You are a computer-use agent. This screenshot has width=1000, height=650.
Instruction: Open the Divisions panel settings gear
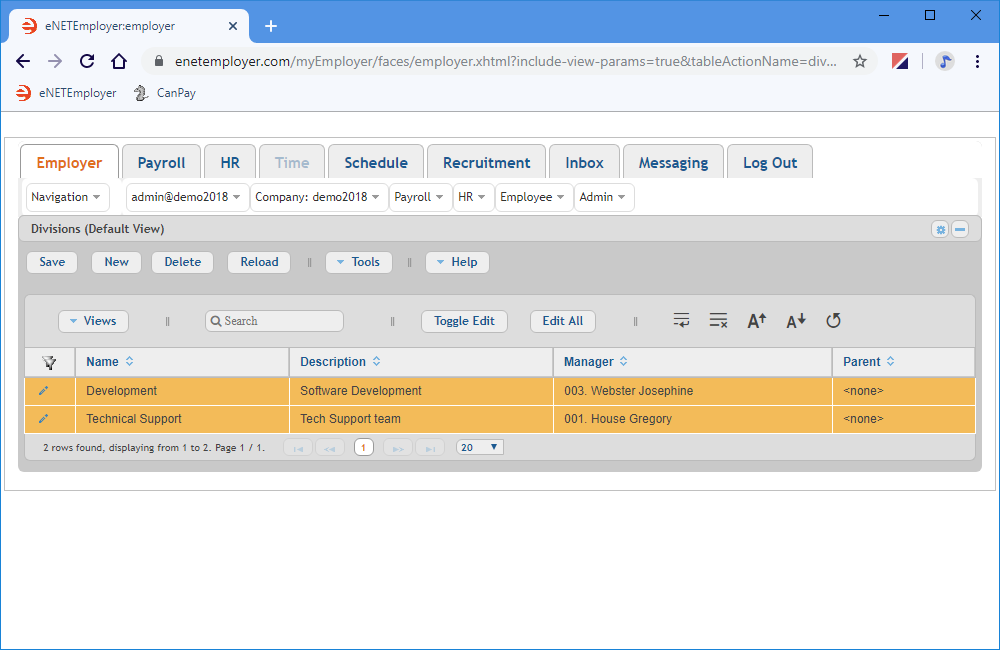(x=940, y=229)
